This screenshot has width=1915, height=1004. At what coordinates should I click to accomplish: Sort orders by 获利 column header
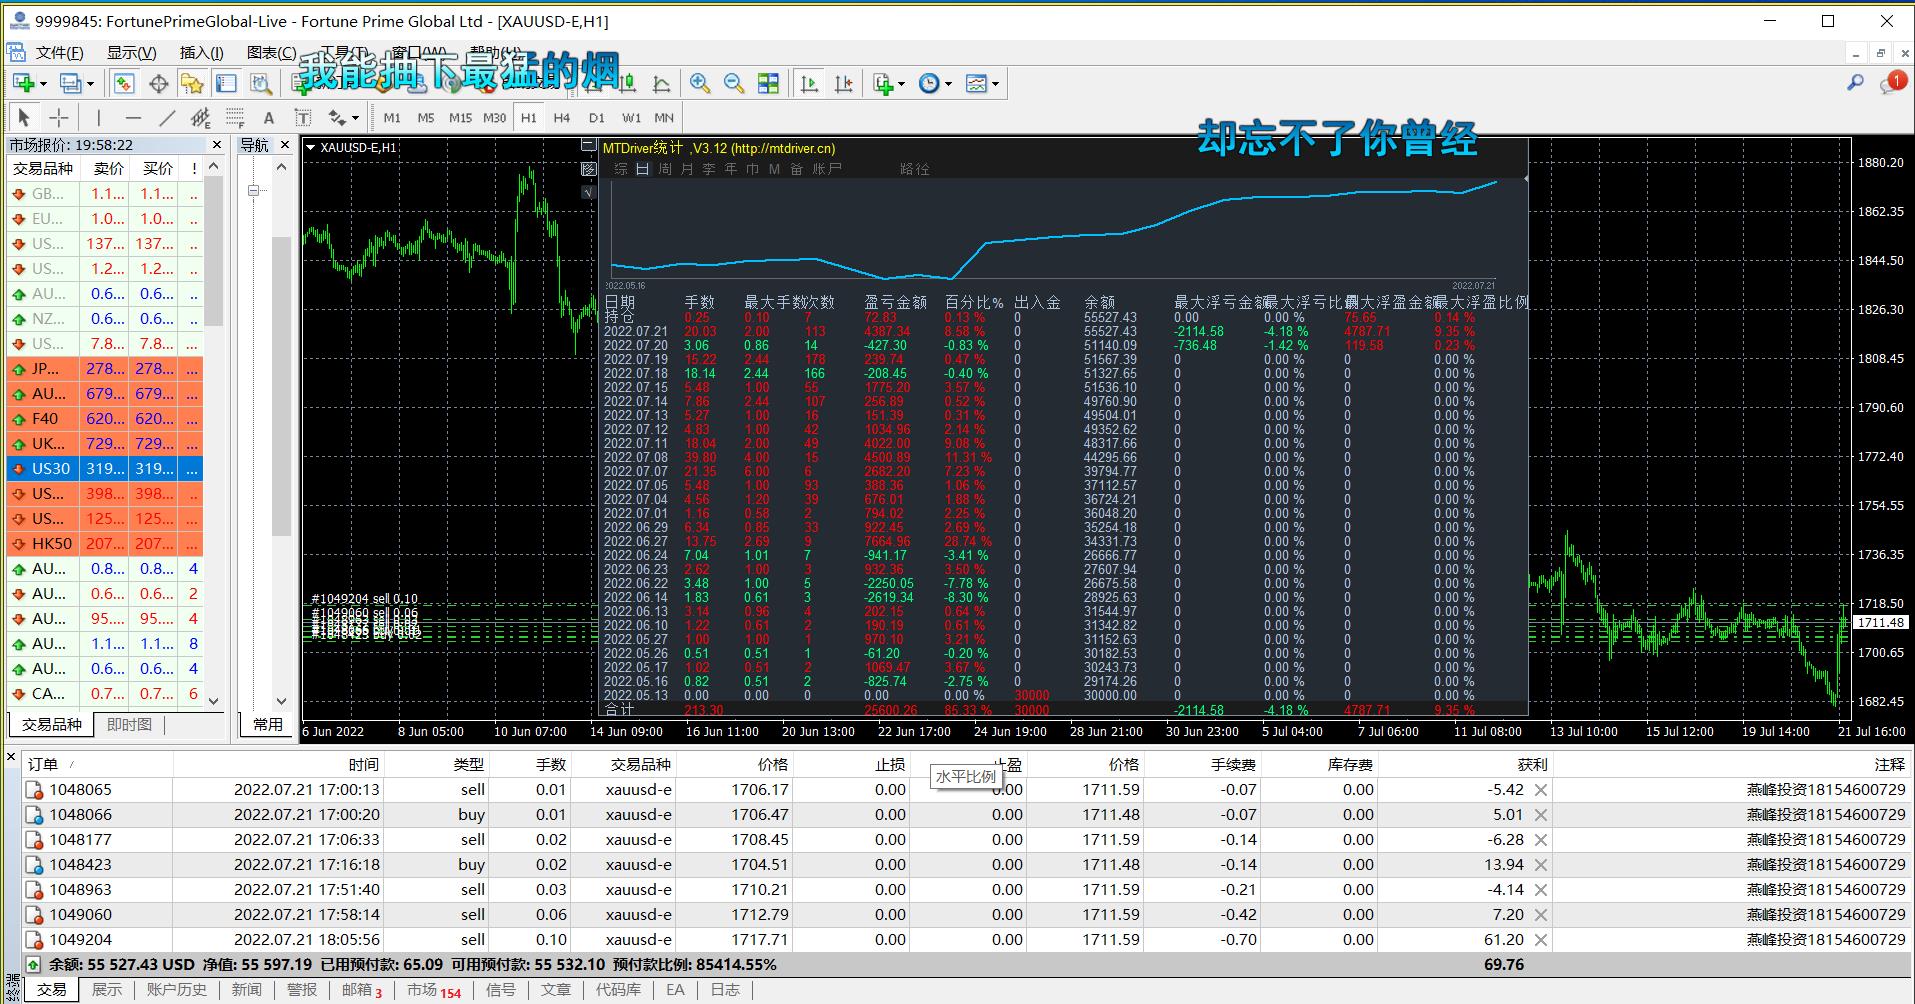click(x=1532, y=765)
